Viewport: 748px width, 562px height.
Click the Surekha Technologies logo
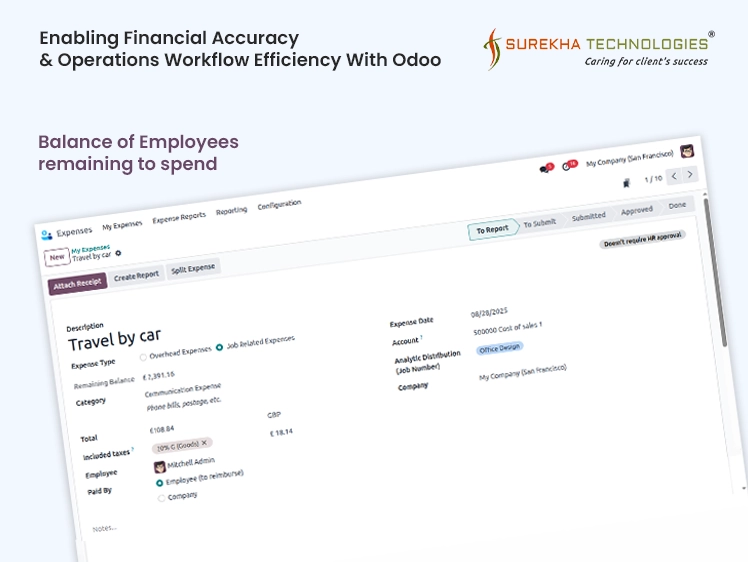tap(598, 49)
